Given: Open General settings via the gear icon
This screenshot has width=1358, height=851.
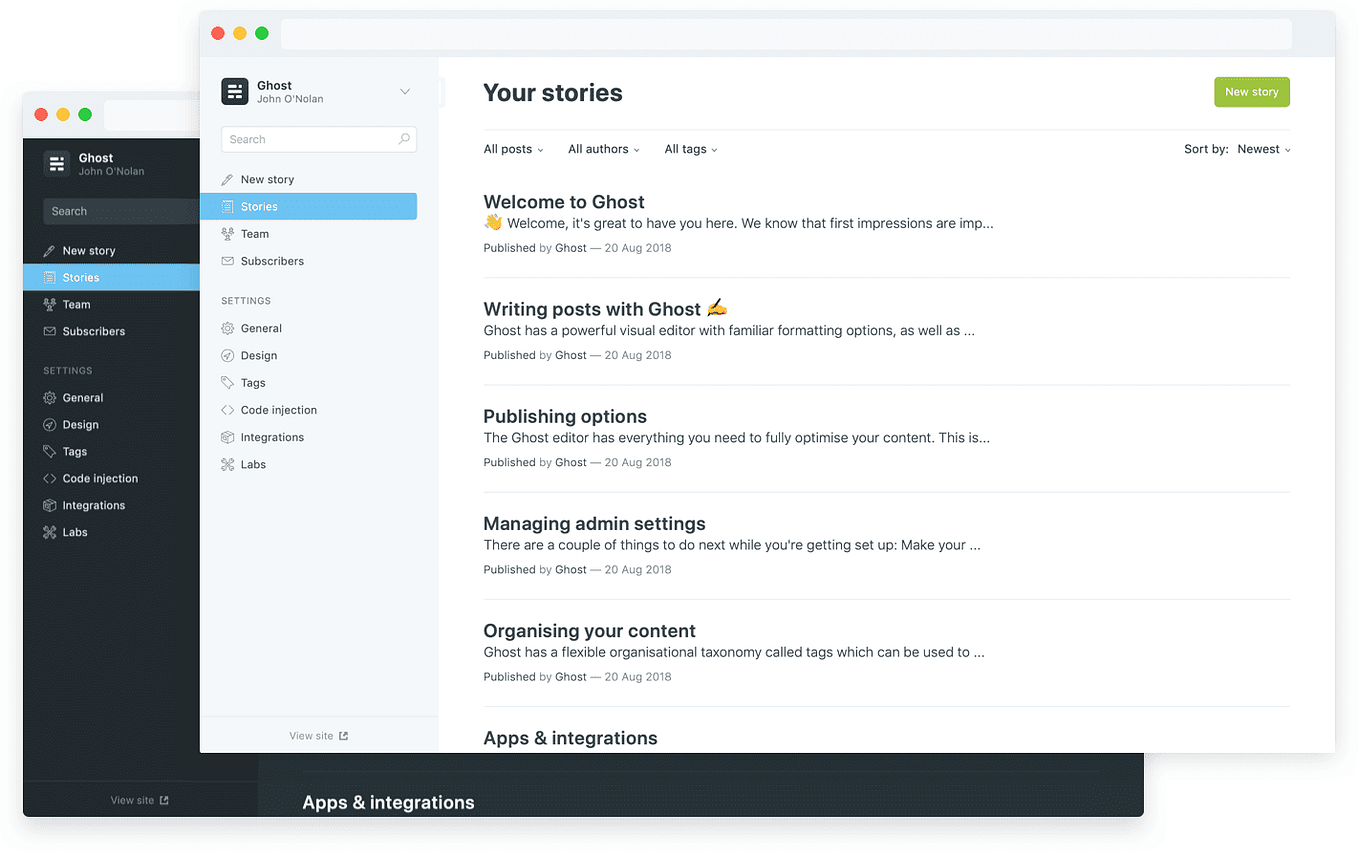Looking at the screenshot, I should coord(228,328).
